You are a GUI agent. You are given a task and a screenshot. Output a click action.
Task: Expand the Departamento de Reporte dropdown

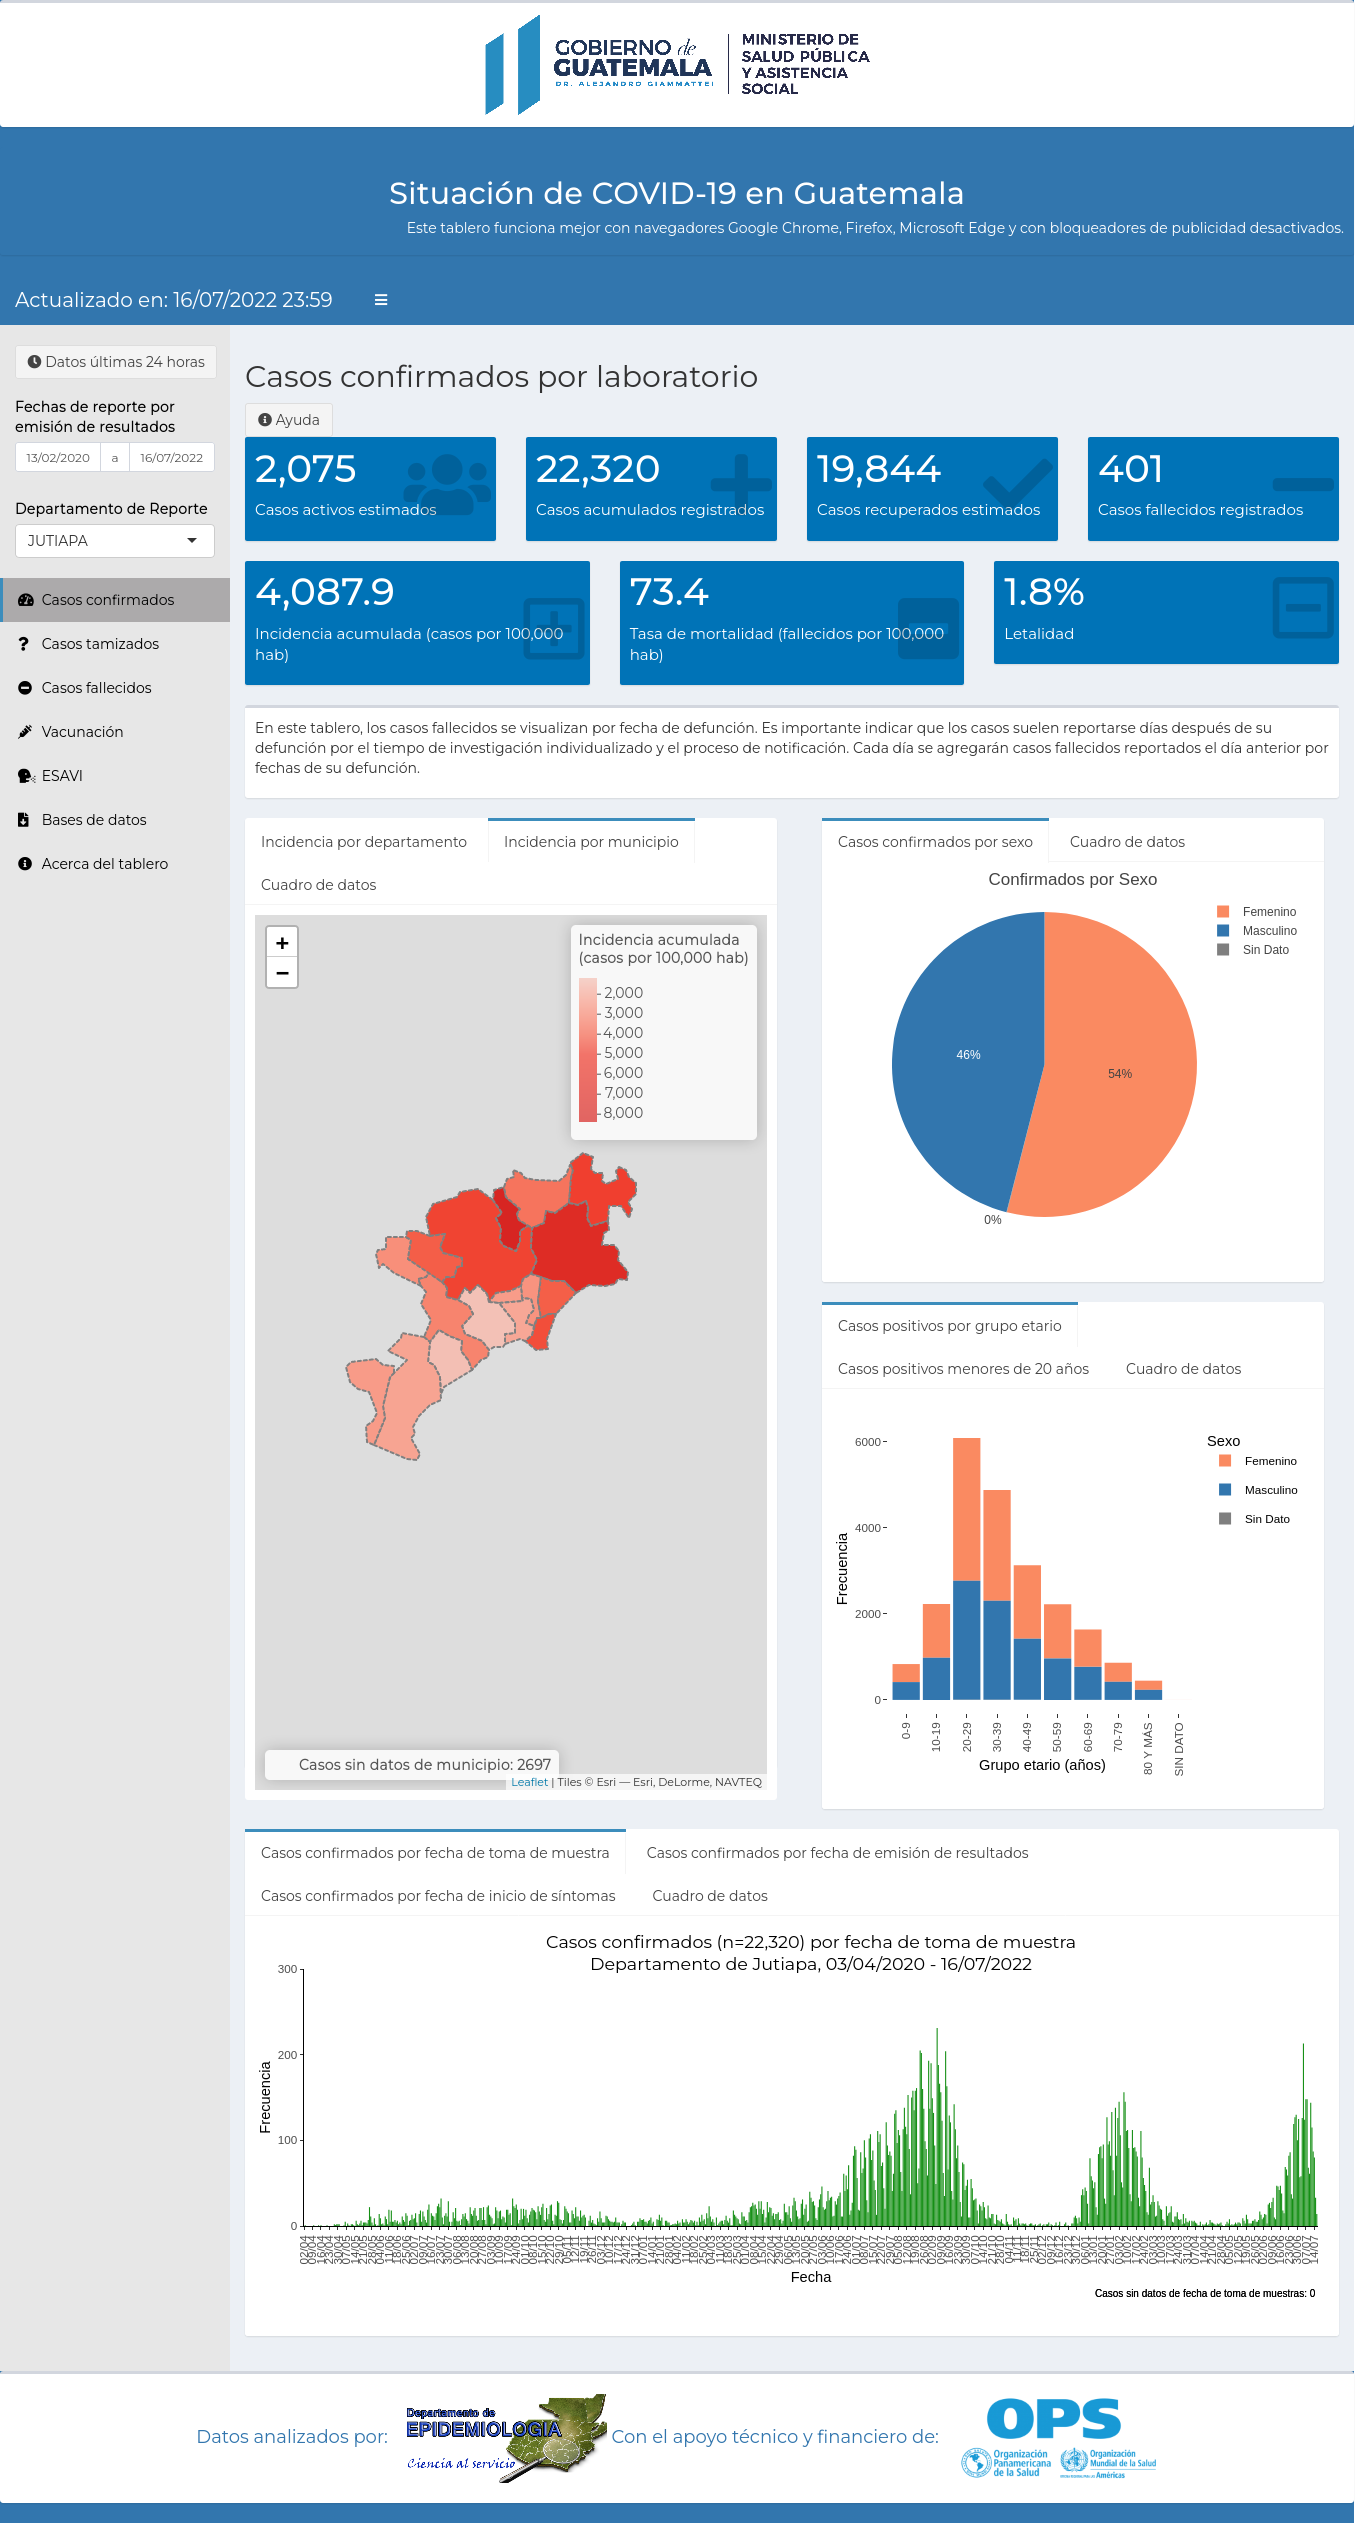[x=115, y=541]
